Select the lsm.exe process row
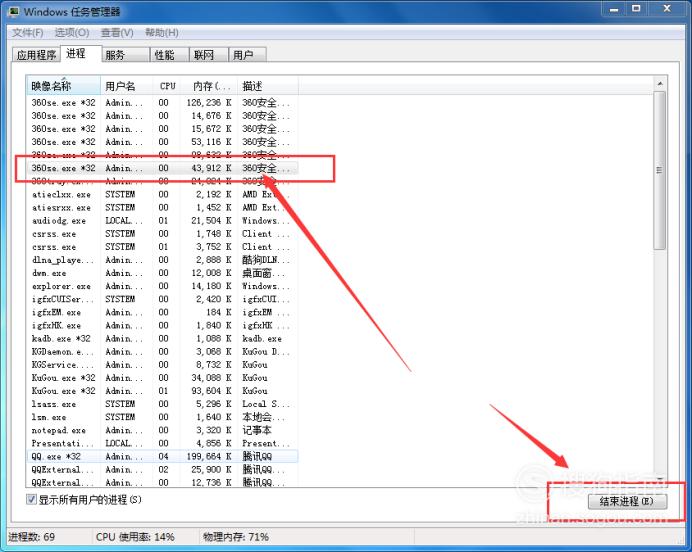The height and width of the screenshot is (552, 692). tap(162, 417)
